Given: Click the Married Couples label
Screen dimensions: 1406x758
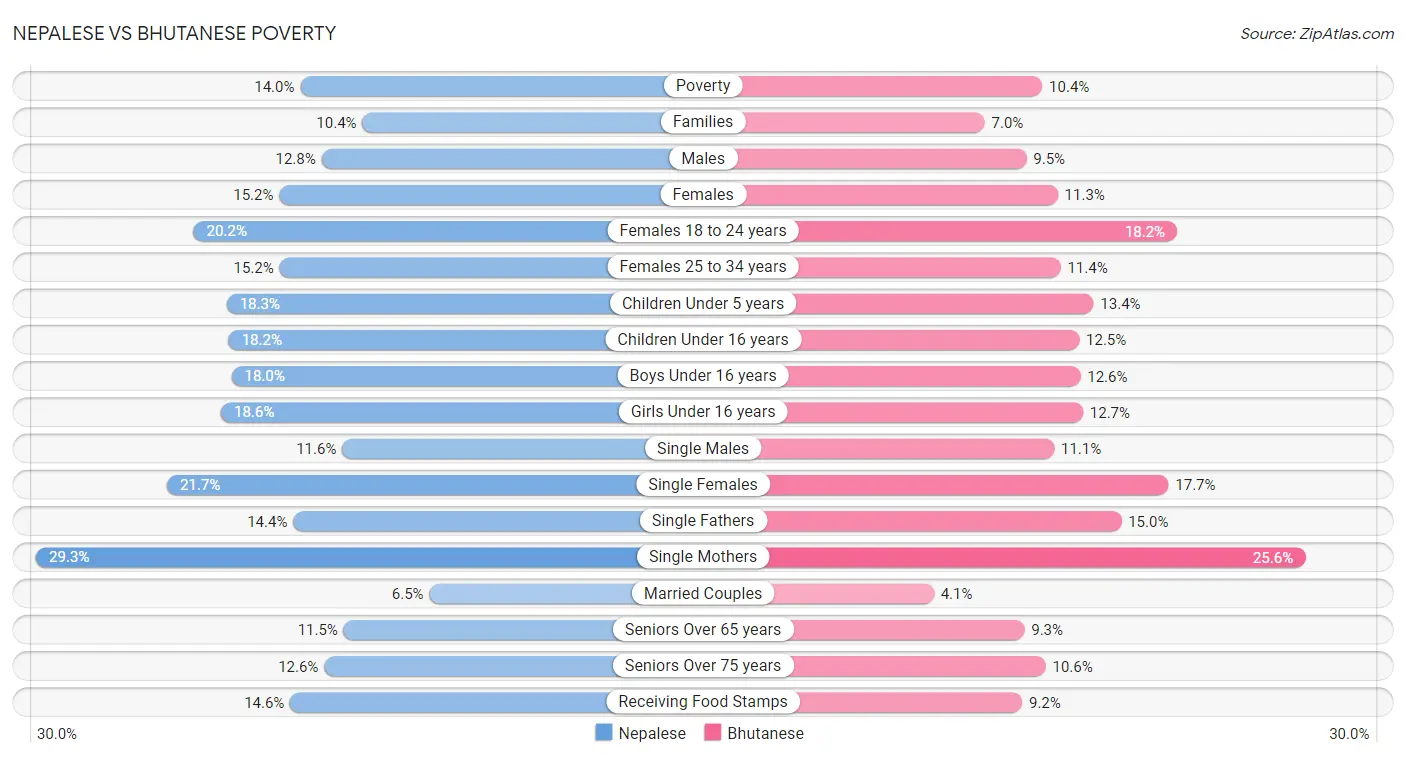Looking at the screenshot, I should pyautogui.click(x=703, y=593).
